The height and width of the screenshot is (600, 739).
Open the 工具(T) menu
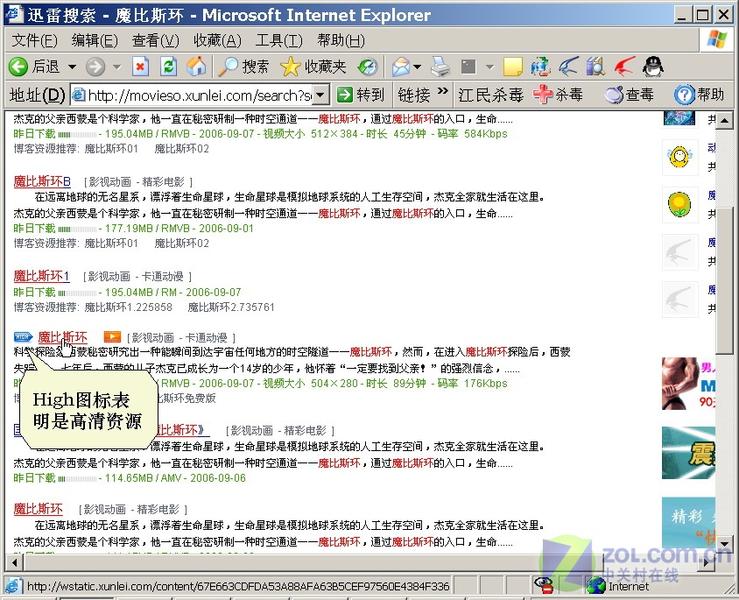279,41
